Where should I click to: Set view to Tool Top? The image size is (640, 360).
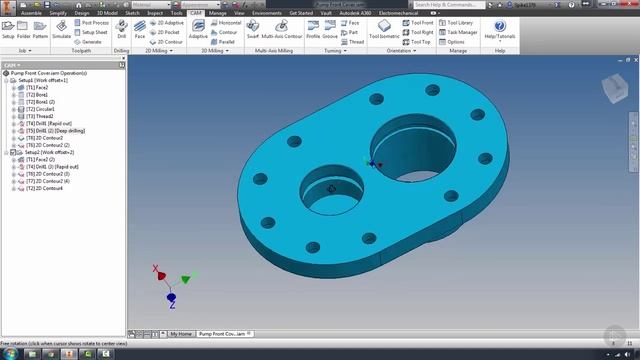pos(417,42)
